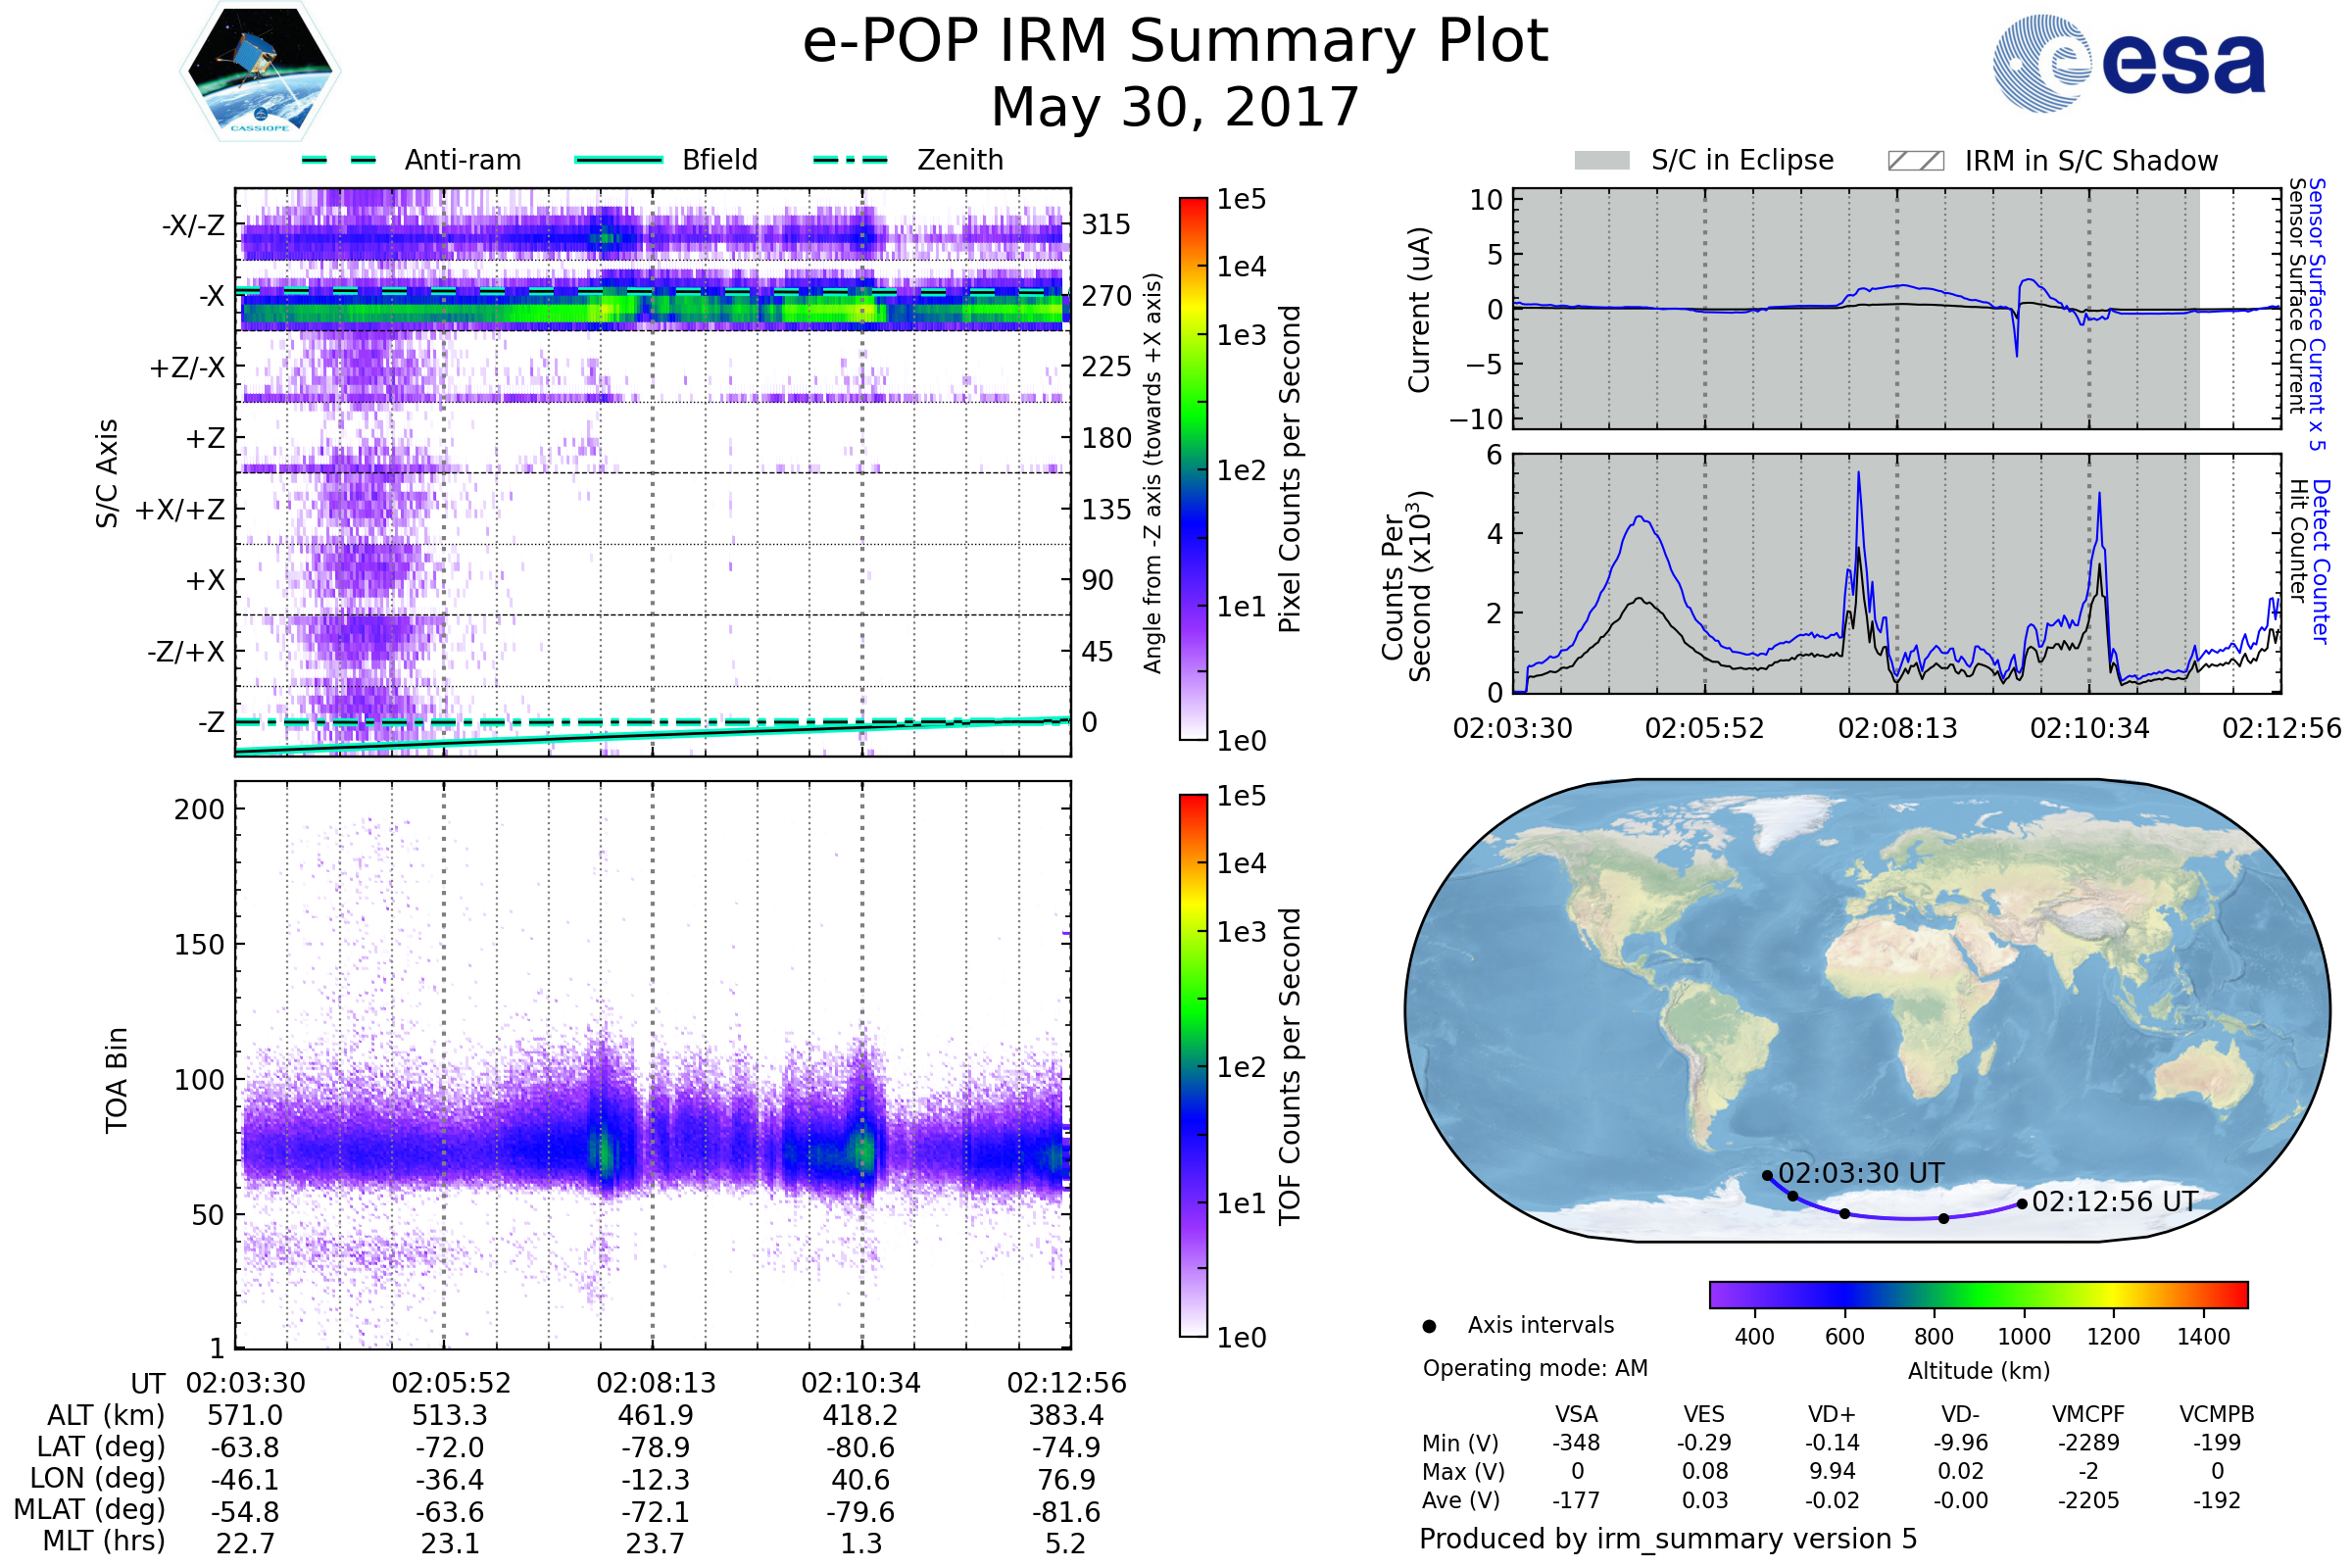Click the Altitude (km) horizontal colorbar
2352x1568 pixels.
click(x=1978, y=1294)
